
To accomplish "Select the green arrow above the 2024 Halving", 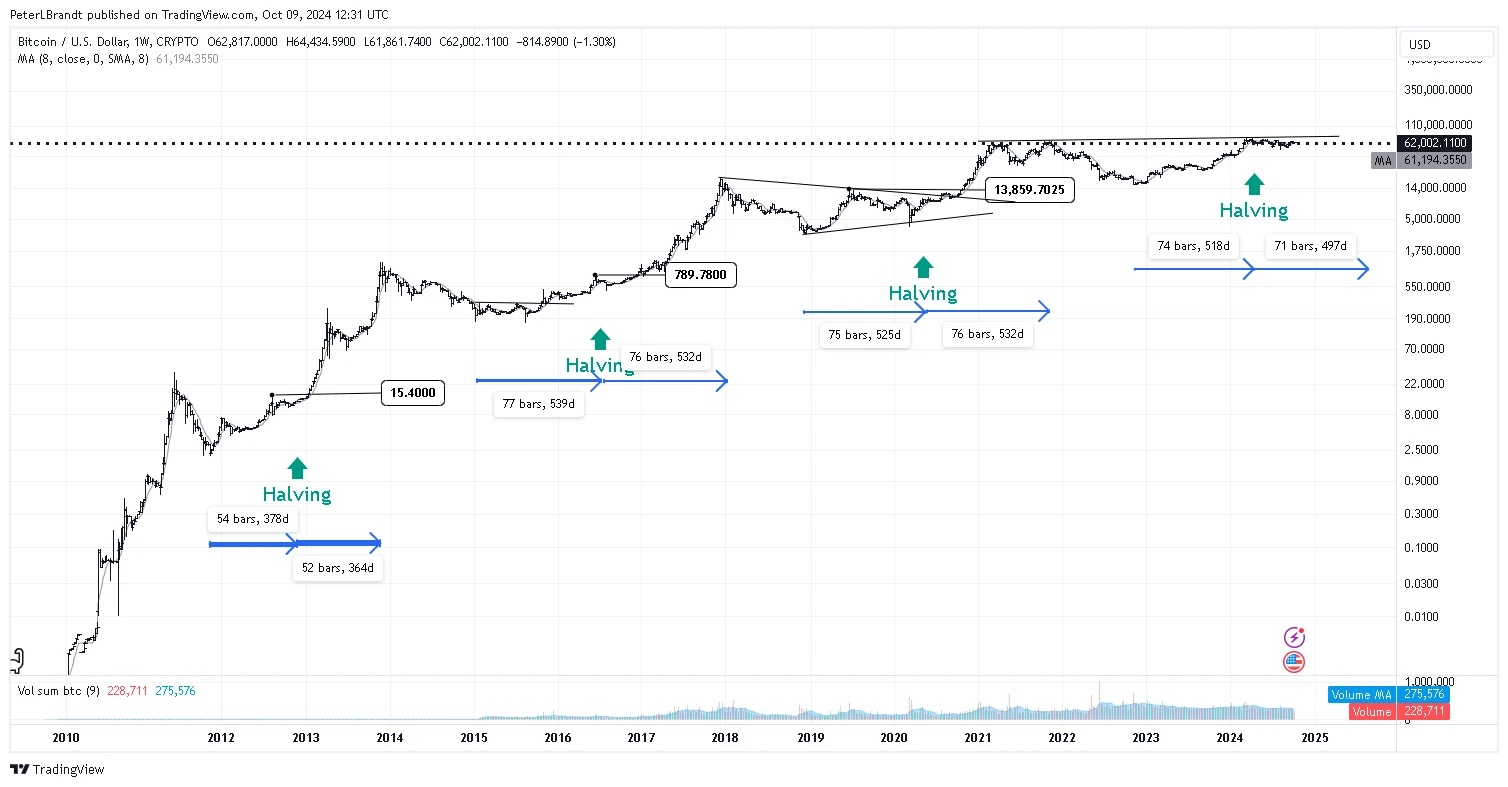I will click(1253, 183).
